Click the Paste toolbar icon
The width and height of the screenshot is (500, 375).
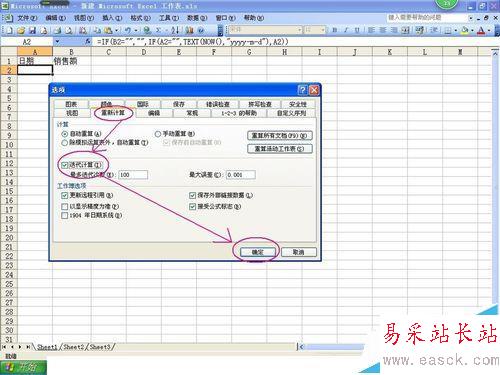click(108, 31)
